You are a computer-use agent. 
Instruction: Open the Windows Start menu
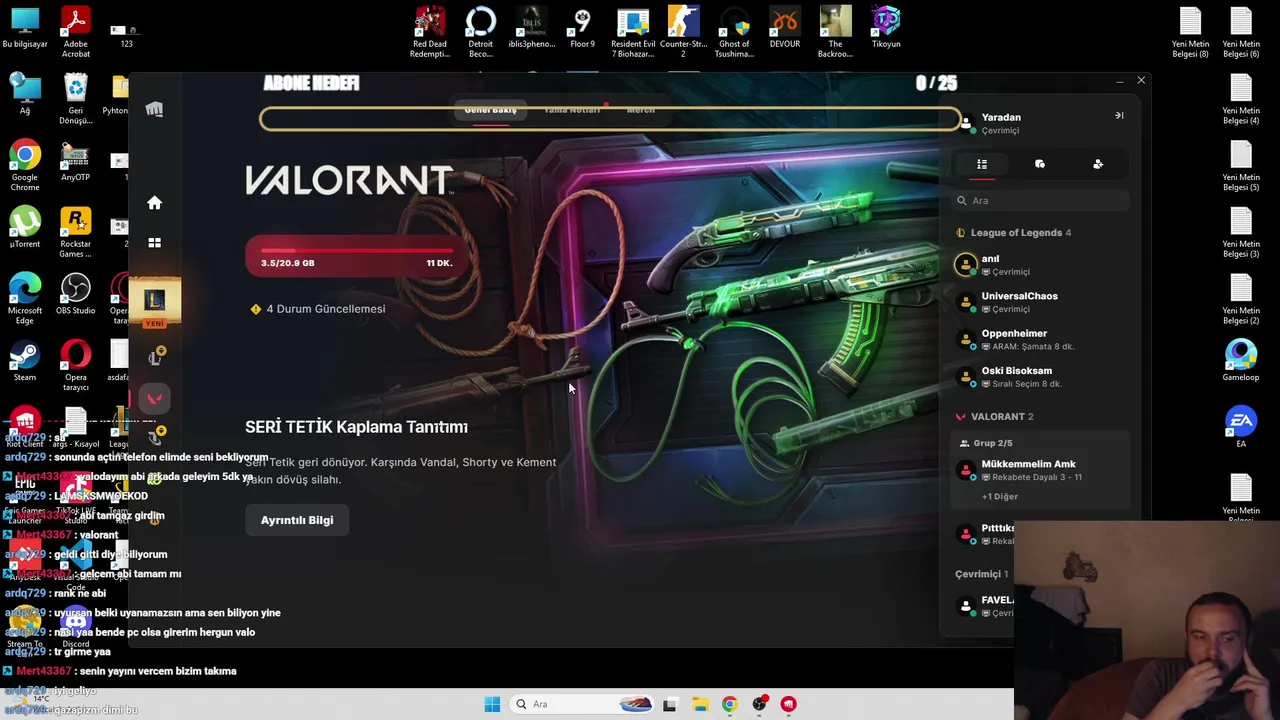492,704
